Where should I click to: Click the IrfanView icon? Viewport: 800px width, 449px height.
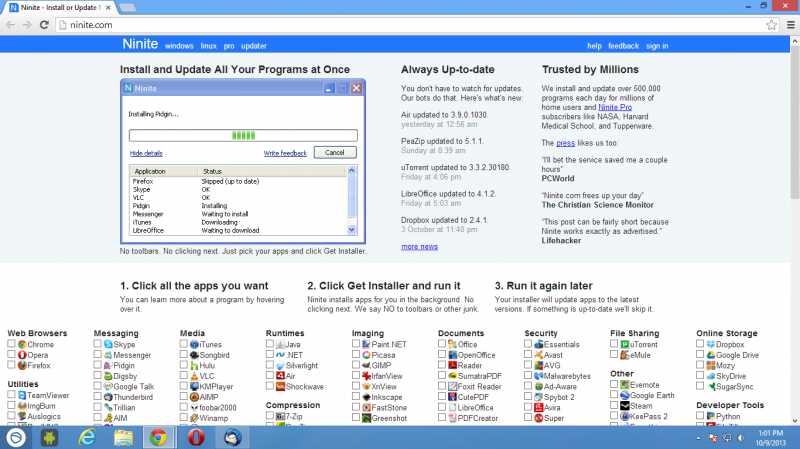366,376
